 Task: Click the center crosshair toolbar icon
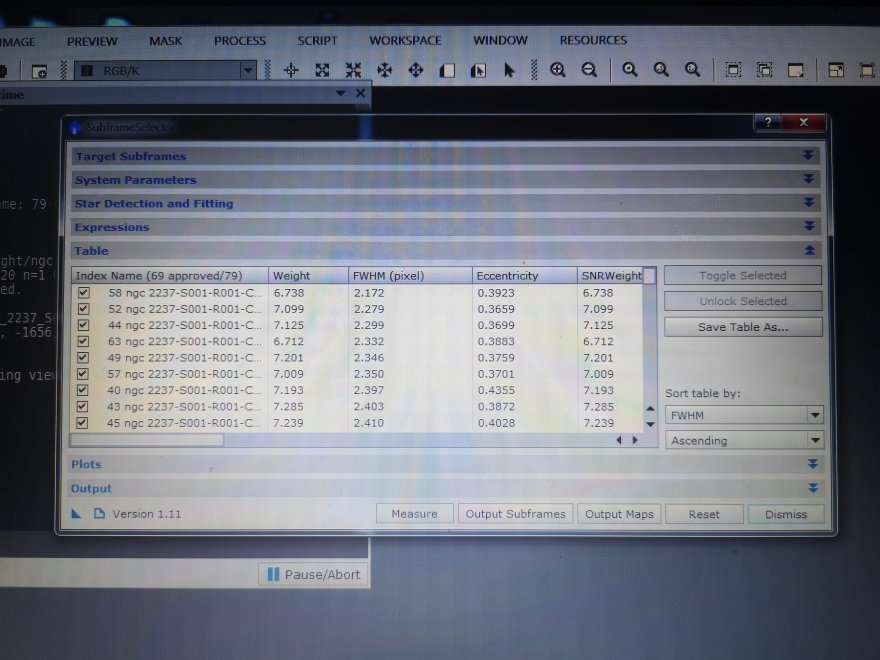tap(291, 70)
